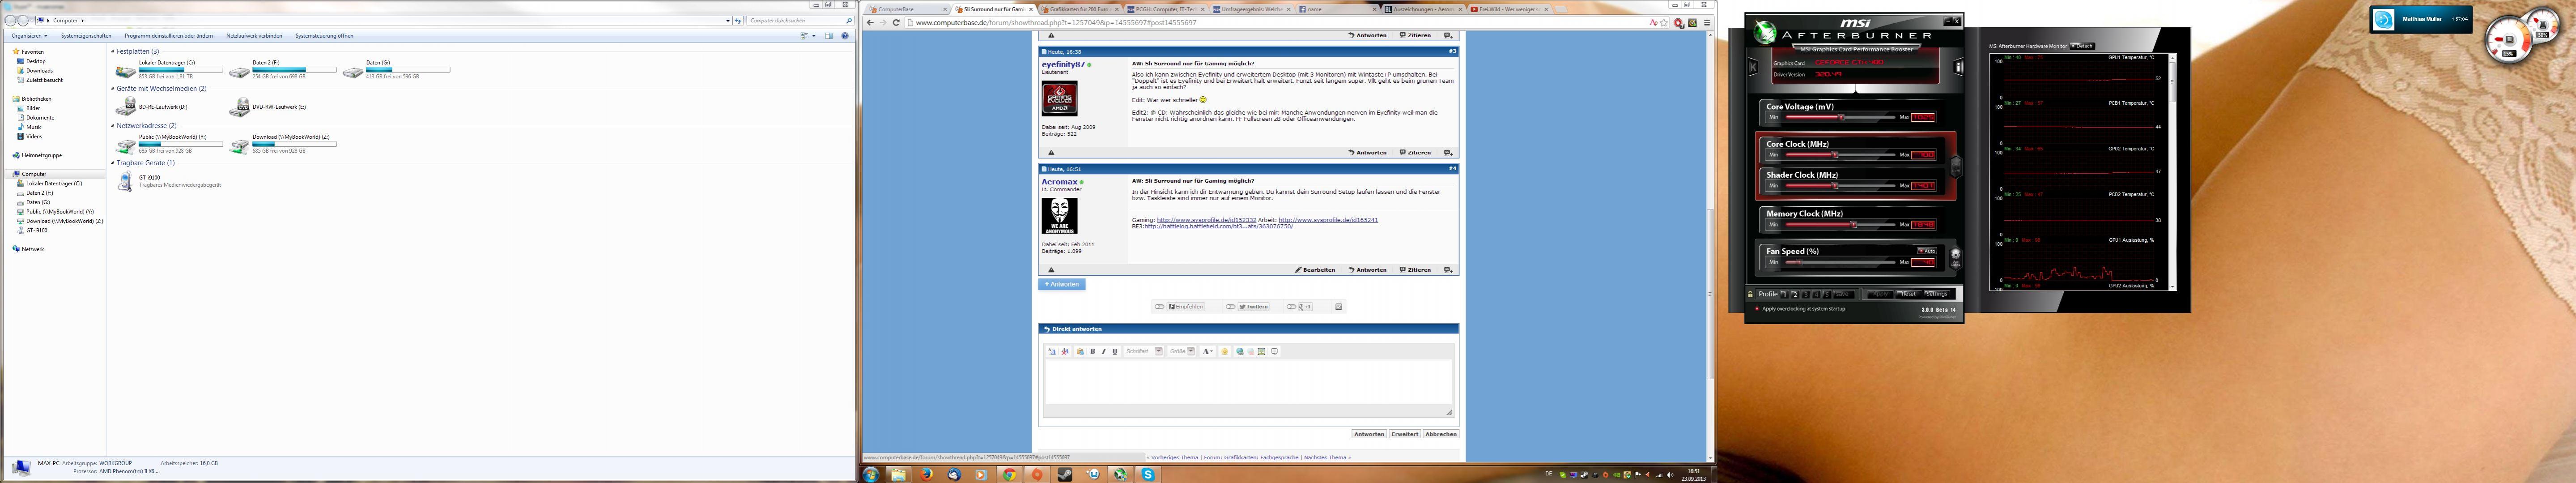This screenshot has height=483, width=2576.
Task: Toggle bold in the reply editor
Action: 1092,352
